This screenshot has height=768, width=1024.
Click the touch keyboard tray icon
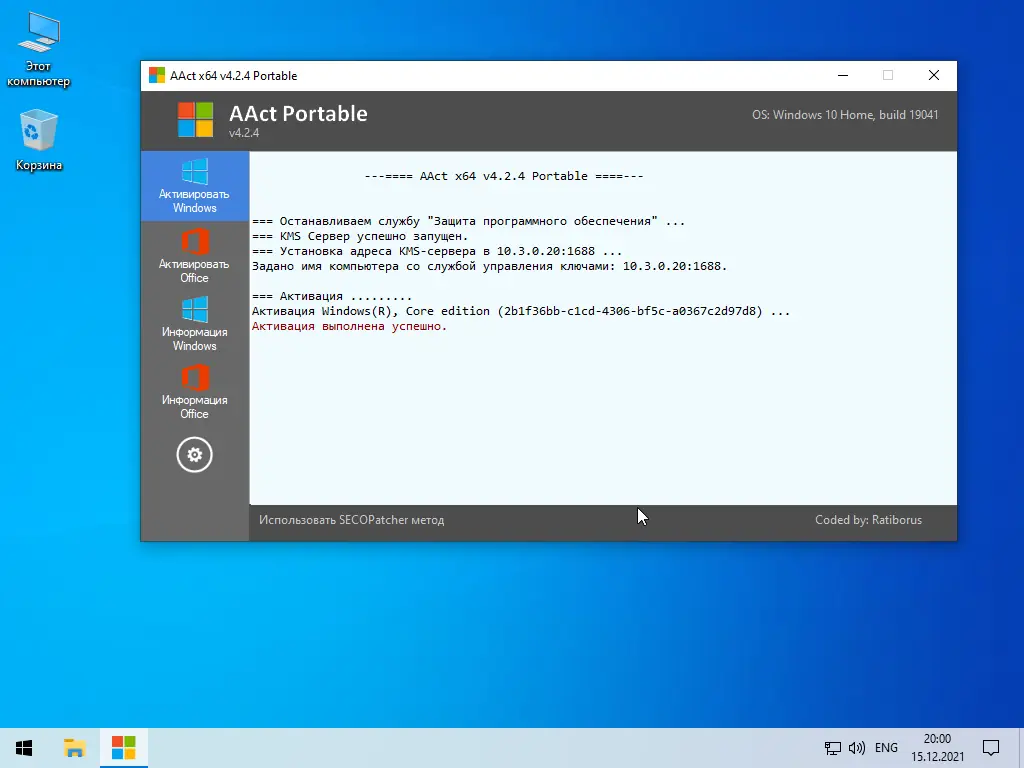coord(832,747)
